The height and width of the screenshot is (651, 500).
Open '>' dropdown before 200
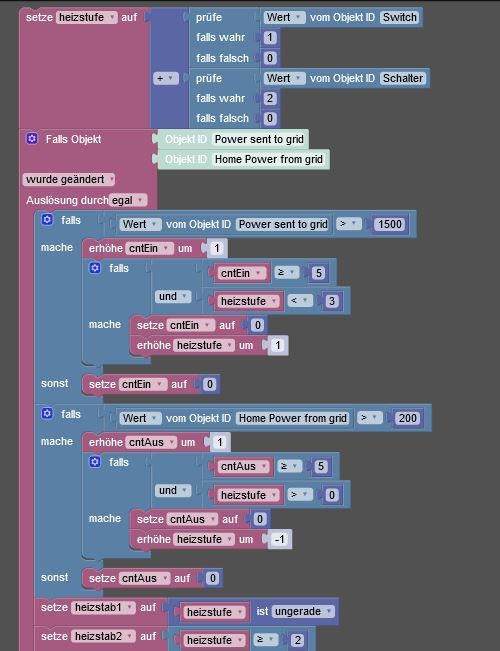(x=369, y=418)
